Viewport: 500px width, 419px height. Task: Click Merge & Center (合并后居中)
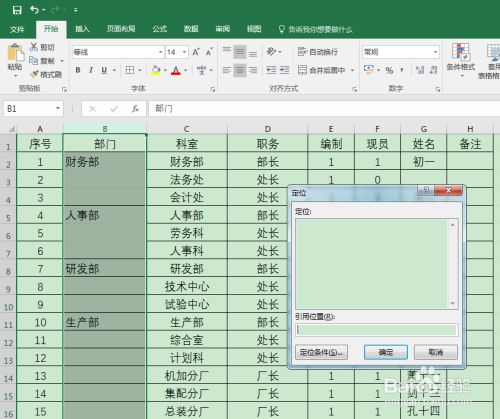[322, 70]
